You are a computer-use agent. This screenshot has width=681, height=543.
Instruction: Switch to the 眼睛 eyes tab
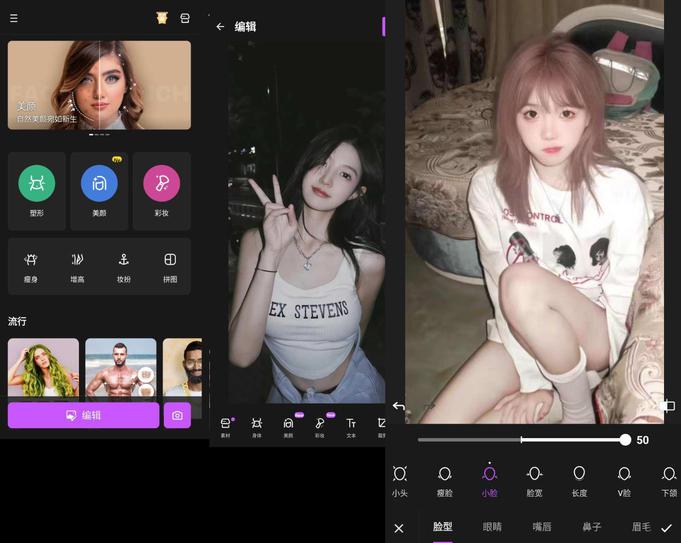click(493, 527)
